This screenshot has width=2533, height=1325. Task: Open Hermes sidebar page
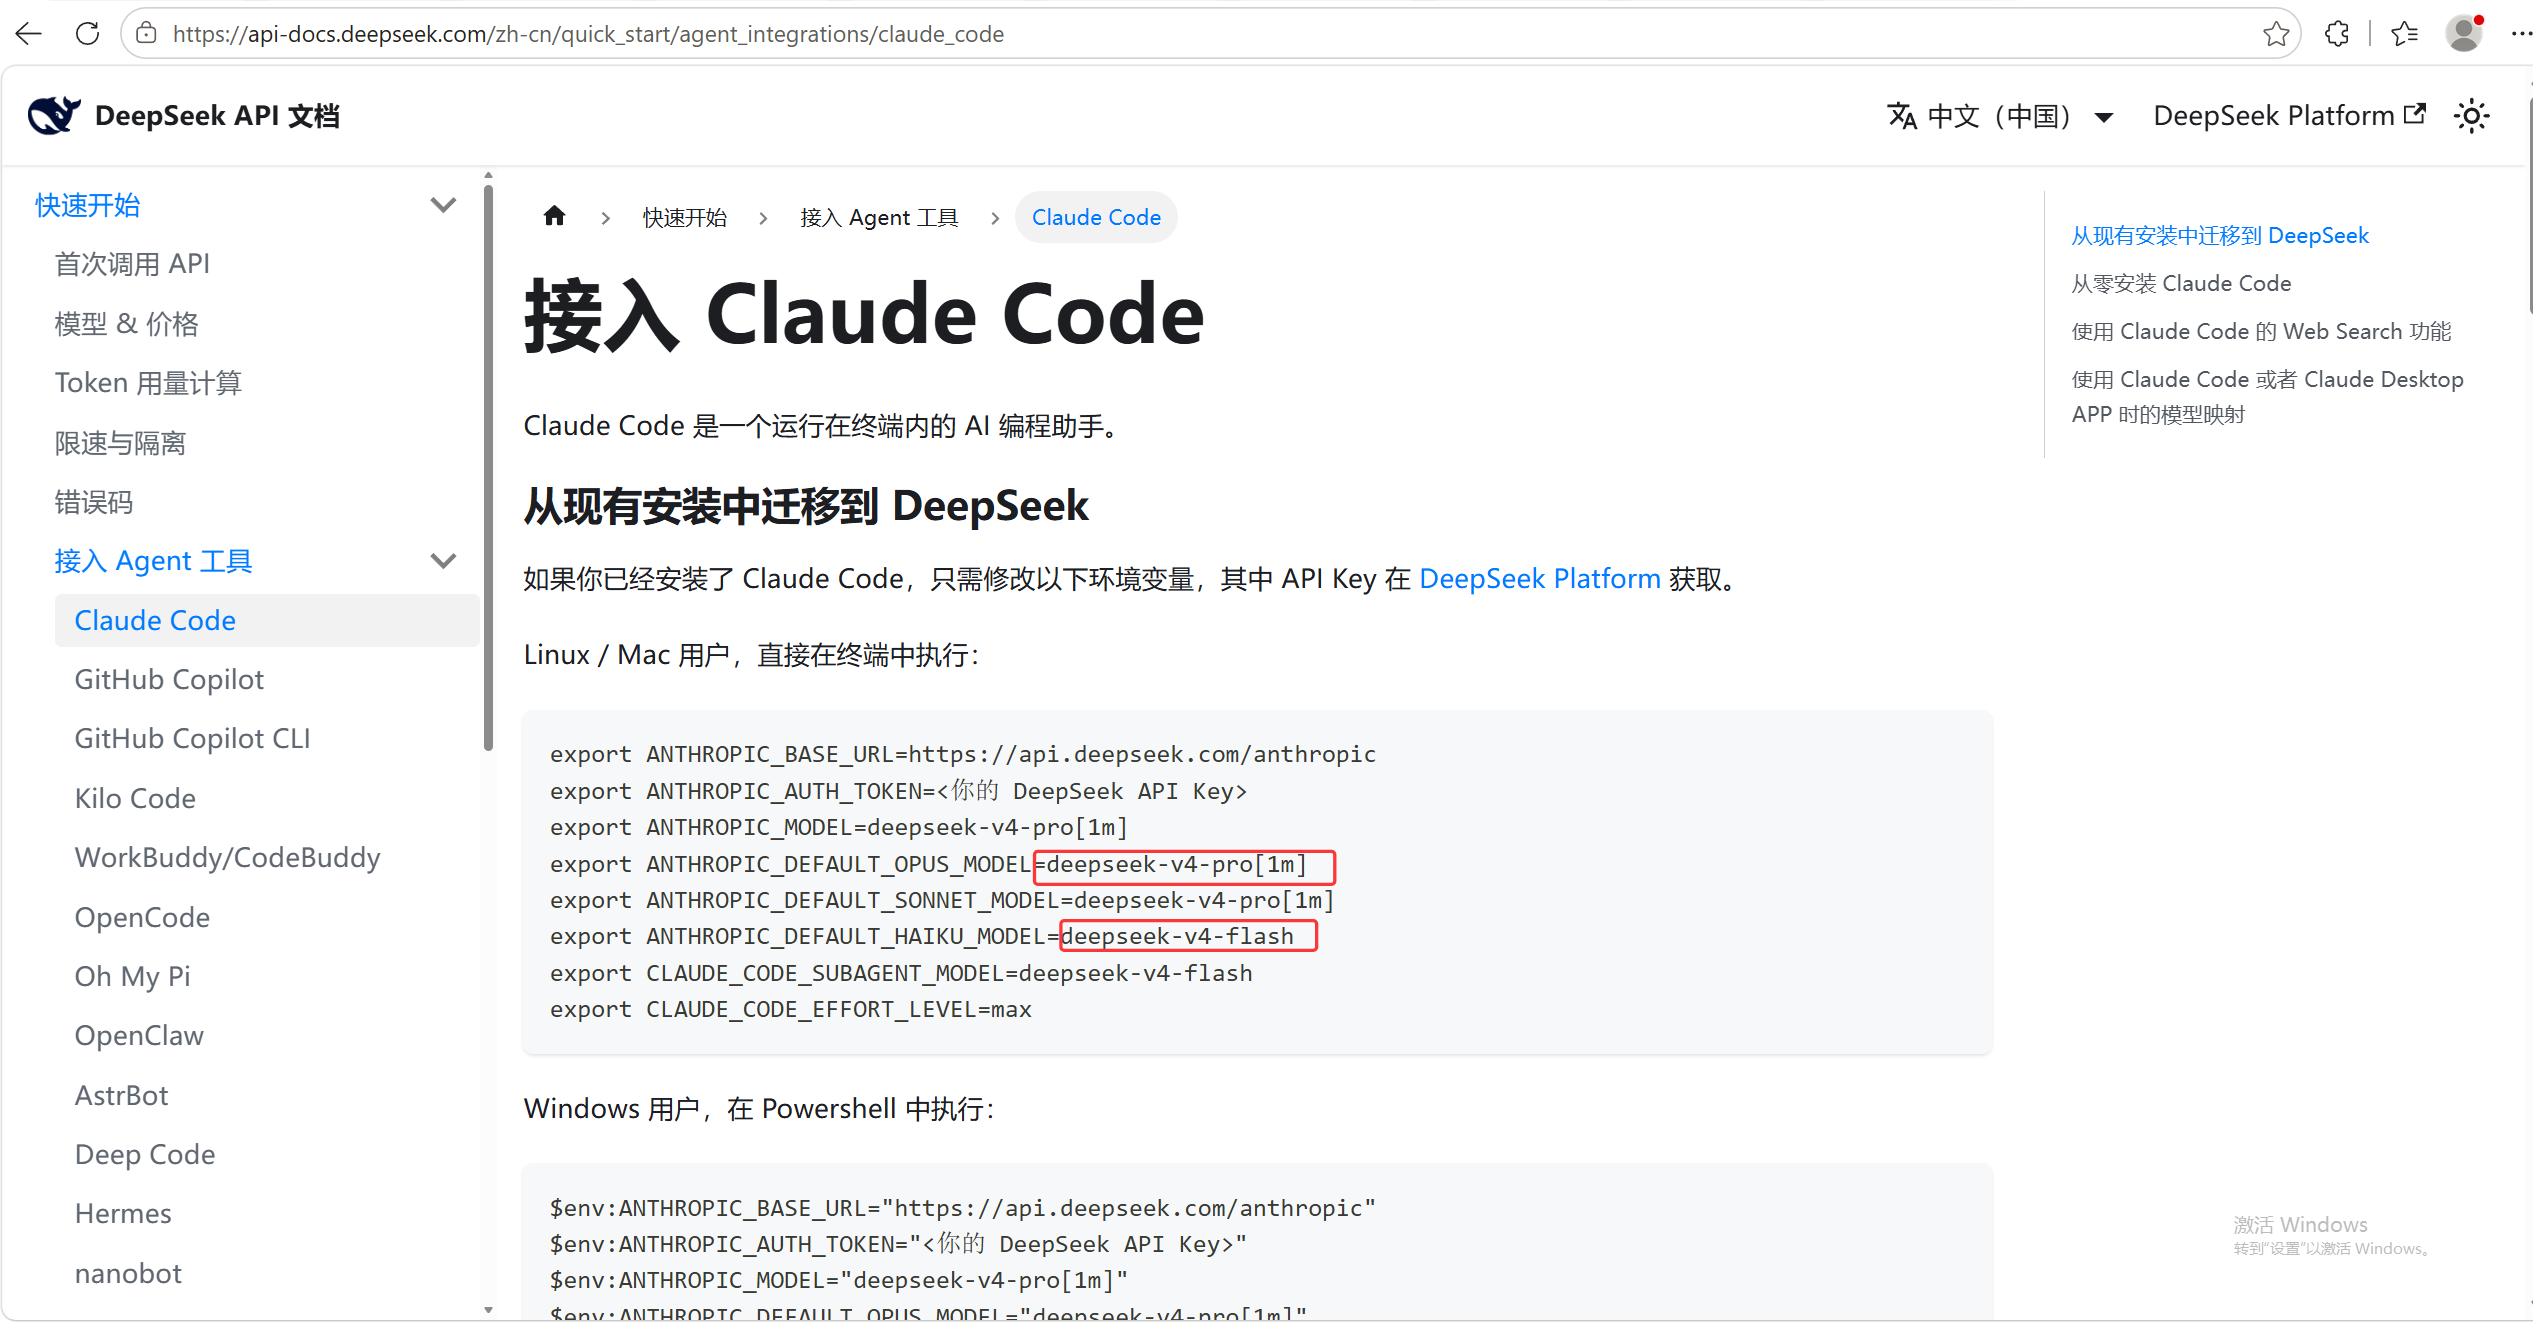(123, 1214)
